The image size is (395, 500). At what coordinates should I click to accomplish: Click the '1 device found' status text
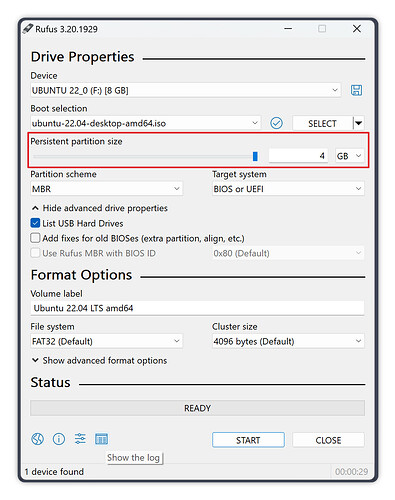[54, 472]
